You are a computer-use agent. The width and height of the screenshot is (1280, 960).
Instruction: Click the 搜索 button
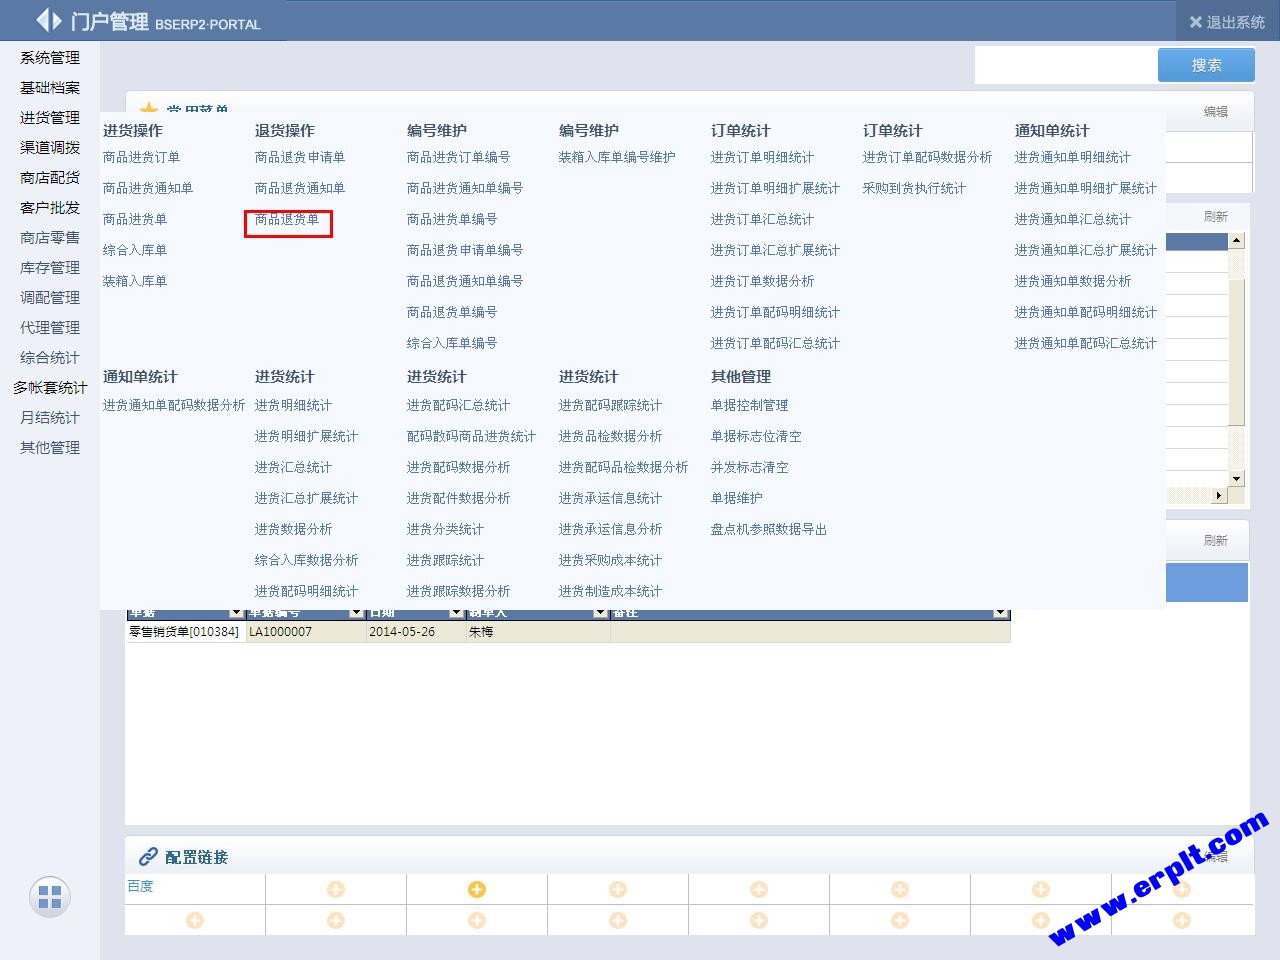tap(1206, 65)
